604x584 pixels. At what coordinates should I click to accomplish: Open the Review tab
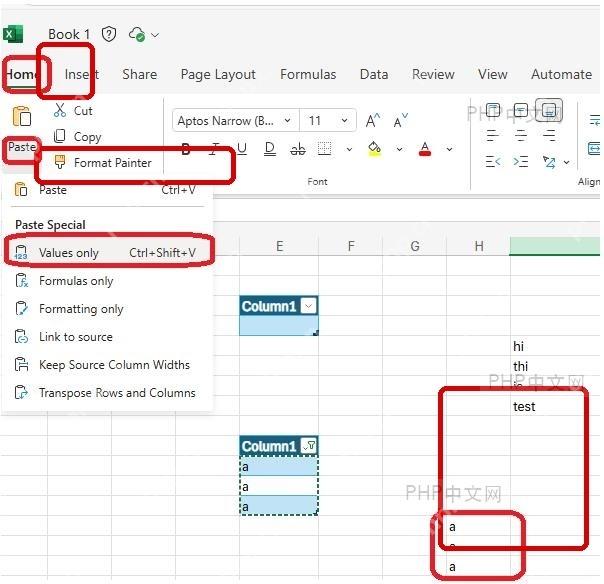pos(433,74)
